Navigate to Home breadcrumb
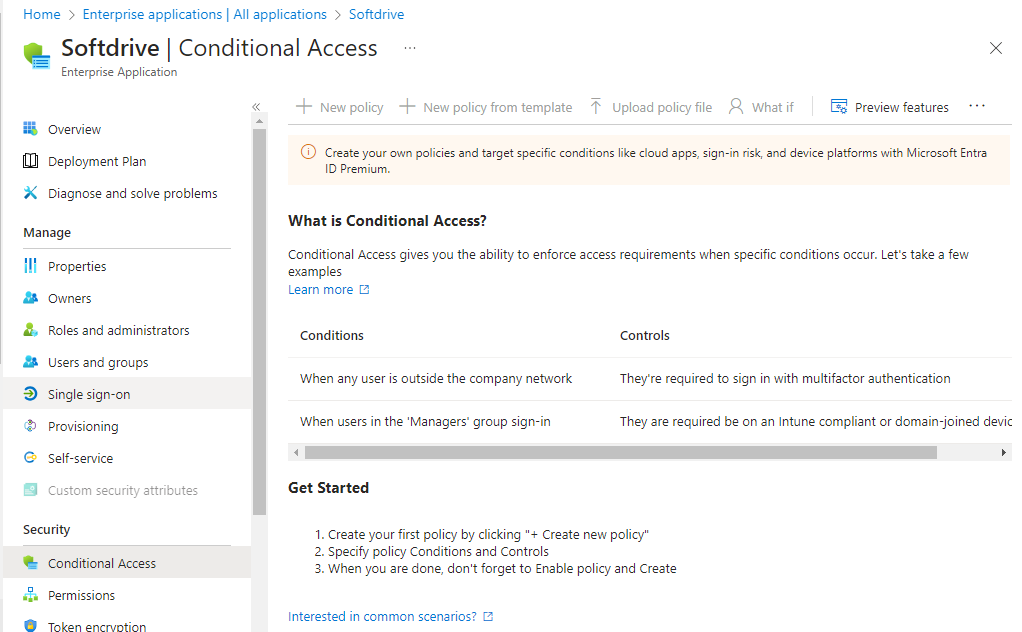 coord(42,14)
